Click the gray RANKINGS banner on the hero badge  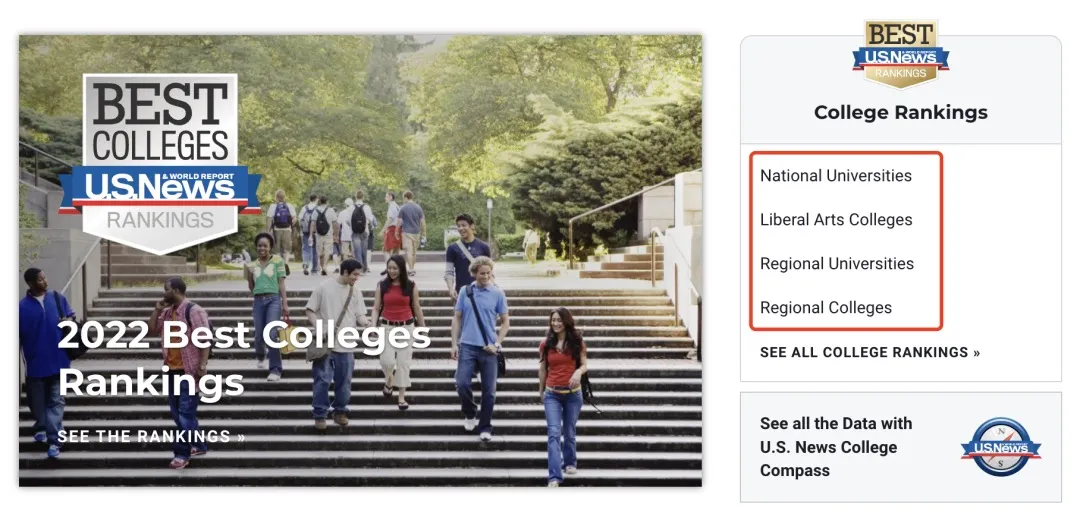(x=160, y=219)
